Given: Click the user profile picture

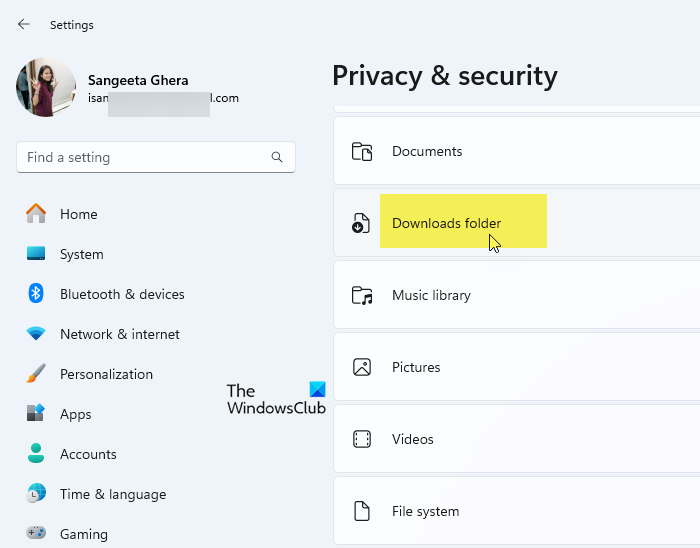Looking at the screenshot, I should (x=46, y=88).
